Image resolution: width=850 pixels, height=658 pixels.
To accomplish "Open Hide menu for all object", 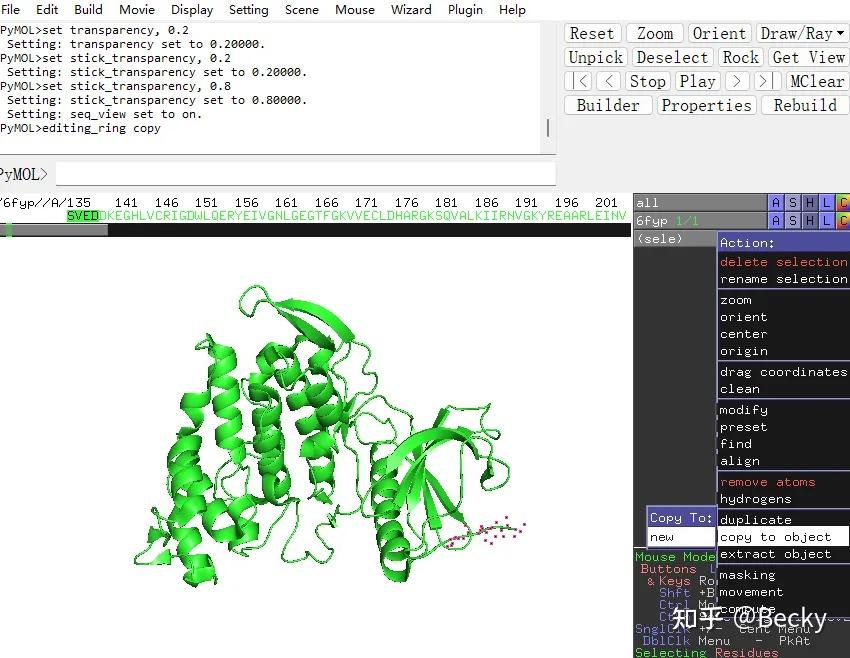I will [809, 203].
